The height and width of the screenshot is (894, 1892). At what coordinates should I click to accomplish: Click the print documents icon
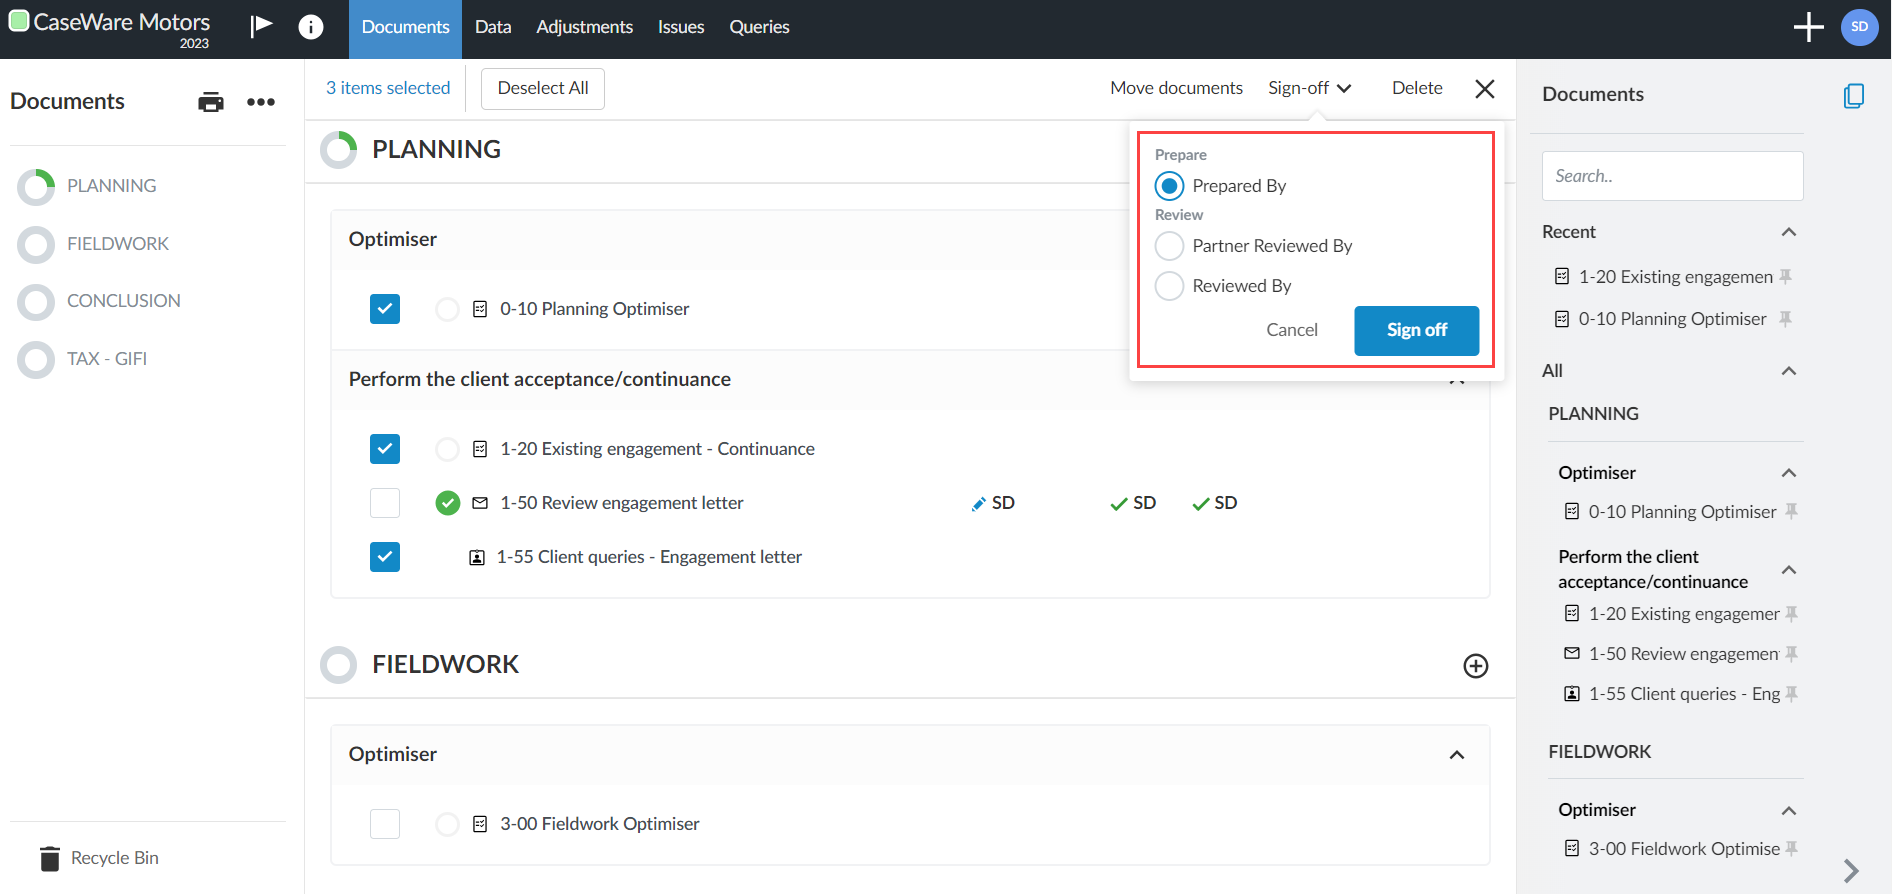click(x=211, y=102)
